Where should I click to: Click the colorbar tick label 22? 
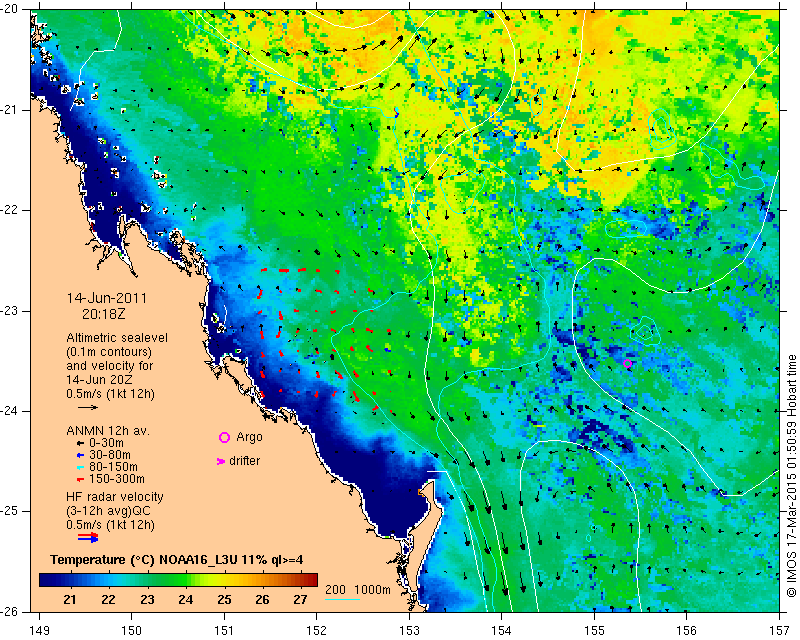click(108, 600)
